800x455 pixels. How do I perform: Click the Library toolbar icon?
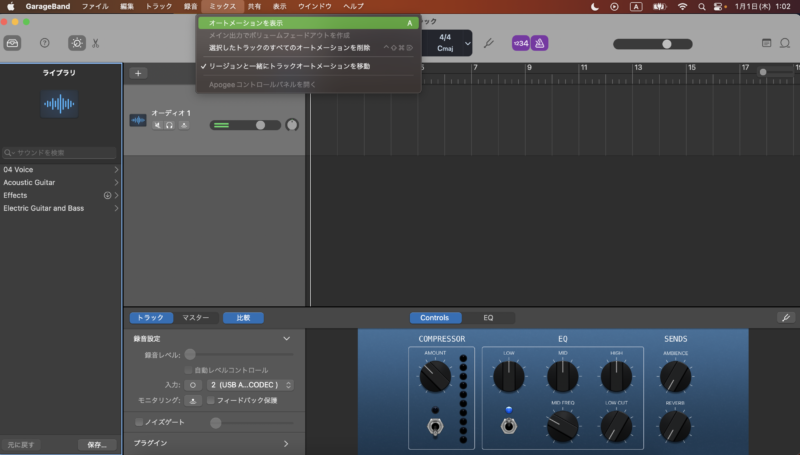click(x=13, y=43)
